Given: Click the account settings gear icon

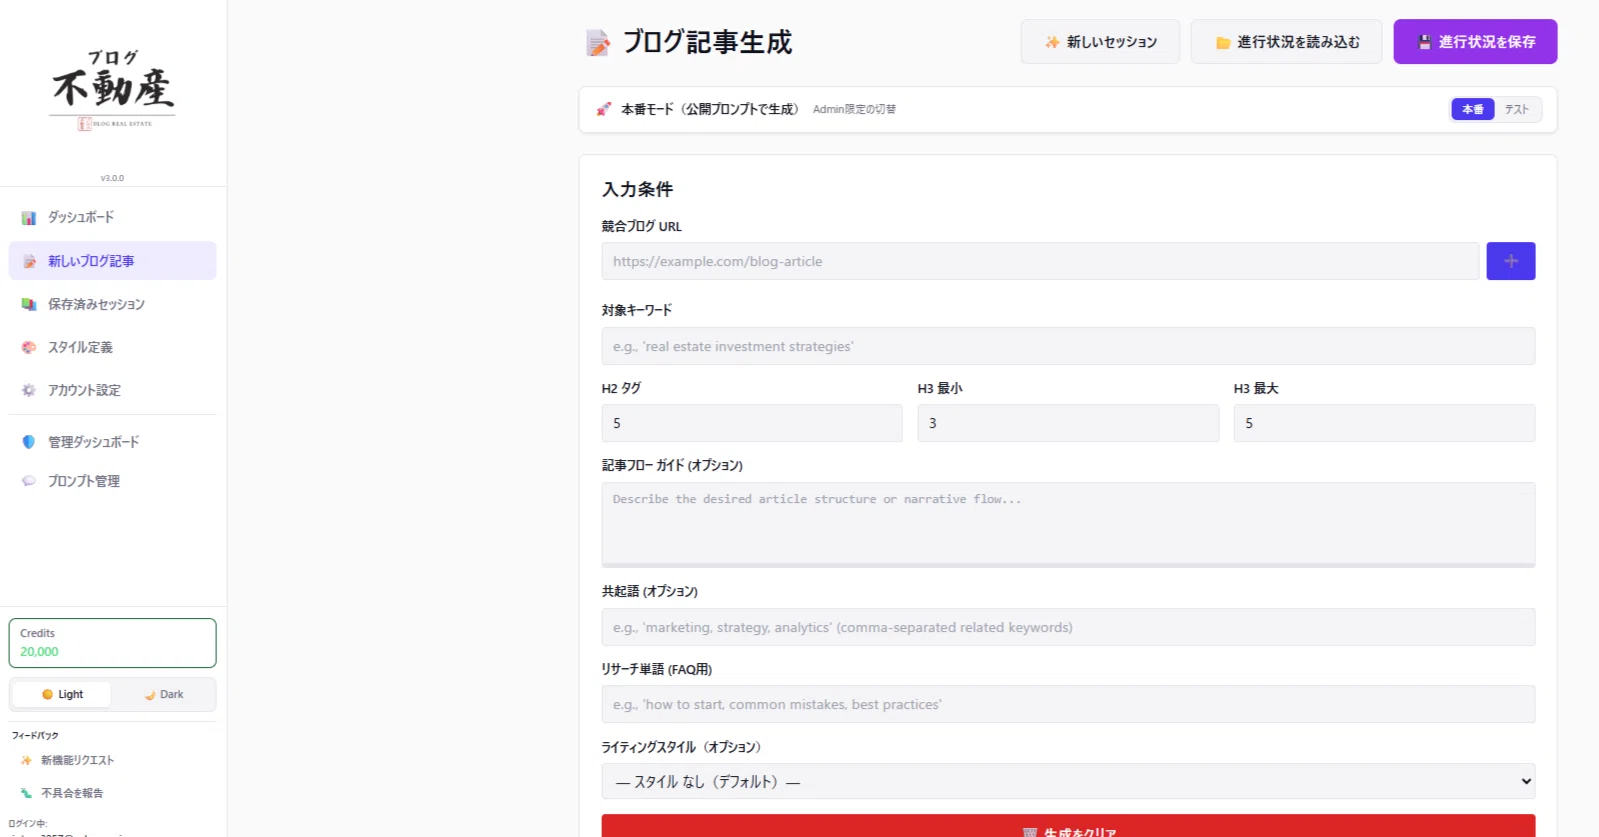Looking at the screenshot, I should (29, 390).
